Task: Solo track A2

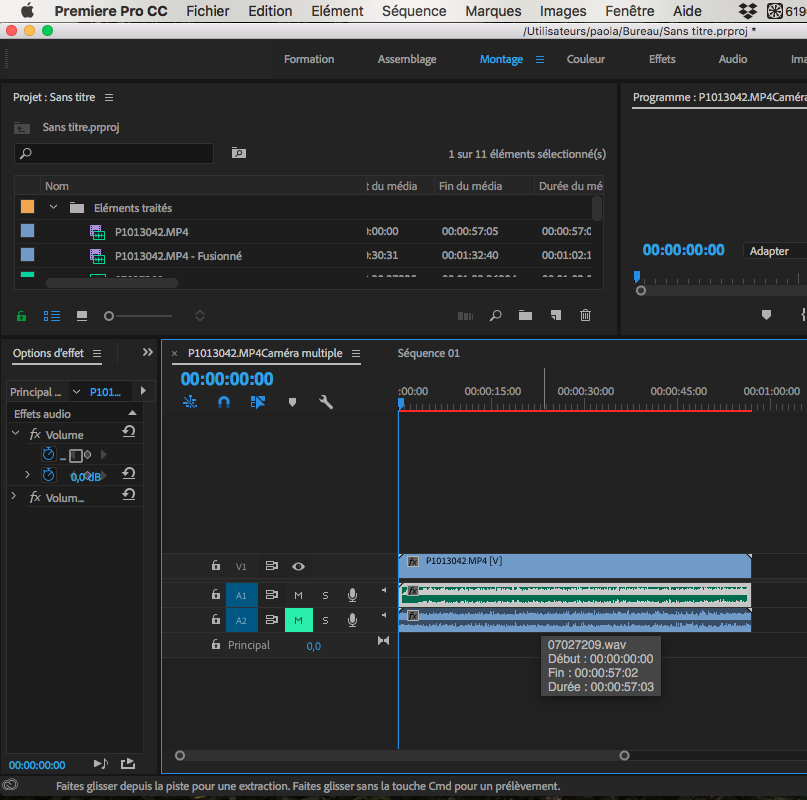Action: pos(325,620)
